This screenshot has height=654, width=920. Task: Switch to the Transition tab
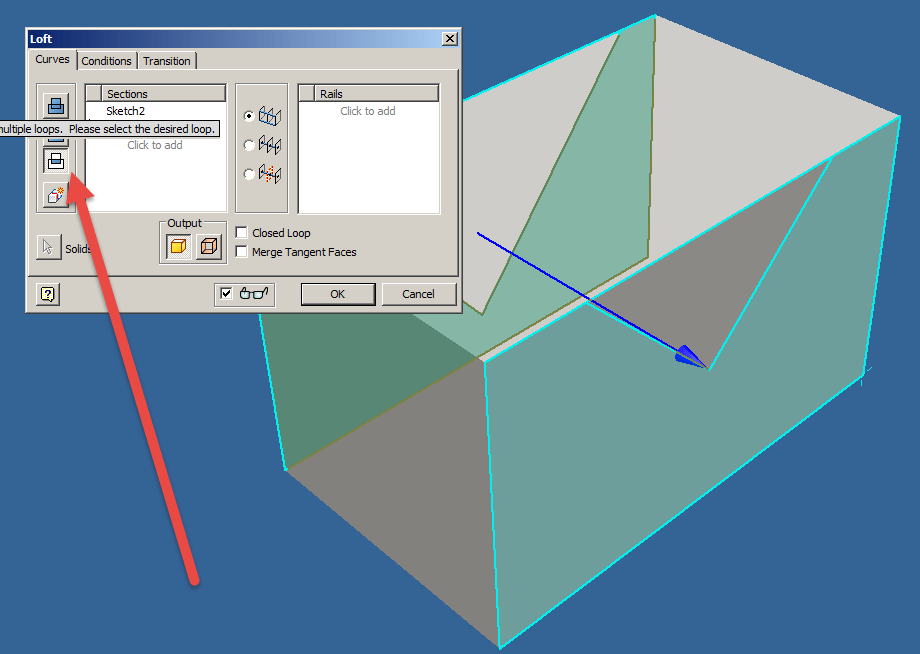[166, 61]
